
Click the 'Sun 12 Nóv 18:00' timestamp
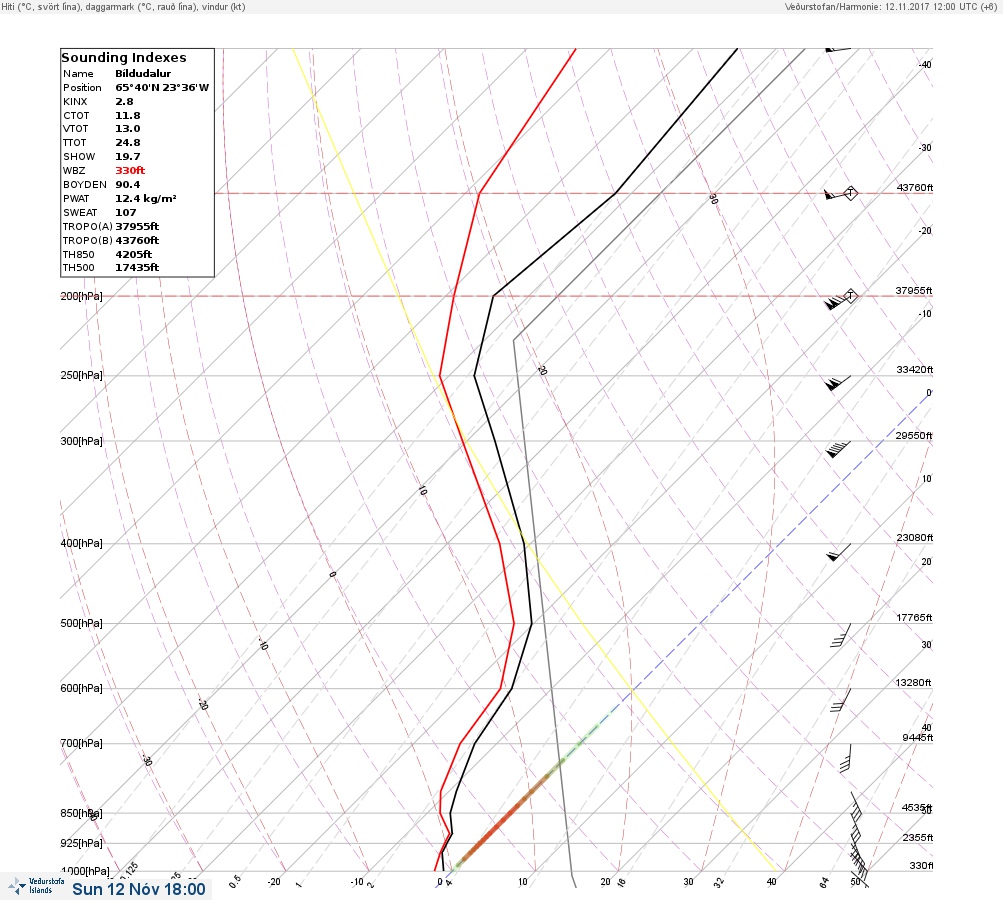click(x=139, y=889)
